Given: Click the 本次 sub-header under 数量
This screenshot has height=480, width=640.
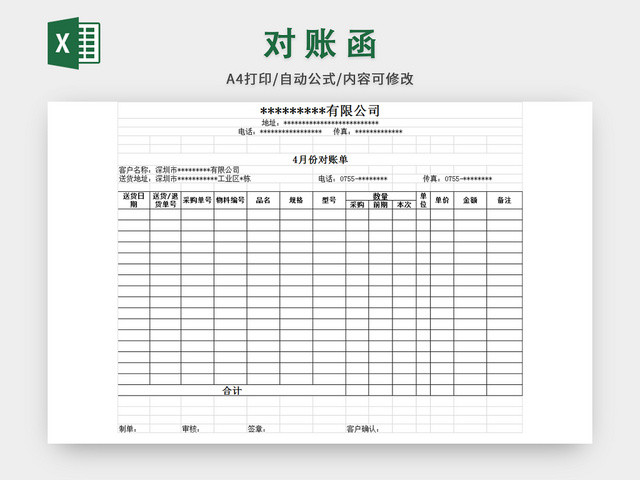Looking at the screenshot, I should 404,204.
